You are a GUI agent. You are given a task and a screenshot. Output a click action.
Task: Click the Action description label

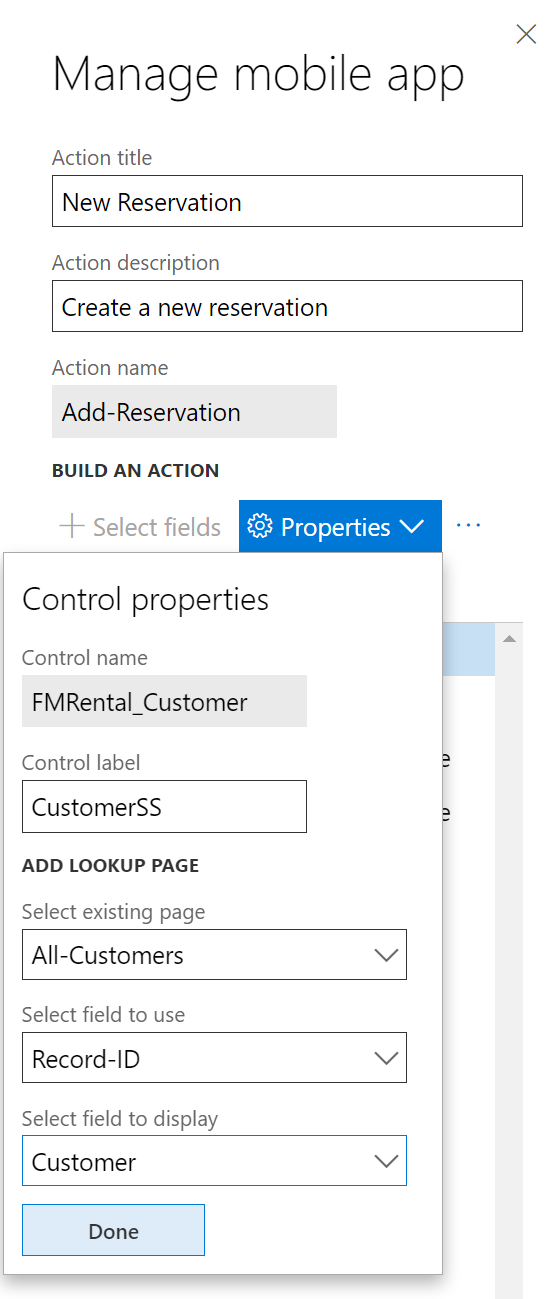click(x=136, y=263)
